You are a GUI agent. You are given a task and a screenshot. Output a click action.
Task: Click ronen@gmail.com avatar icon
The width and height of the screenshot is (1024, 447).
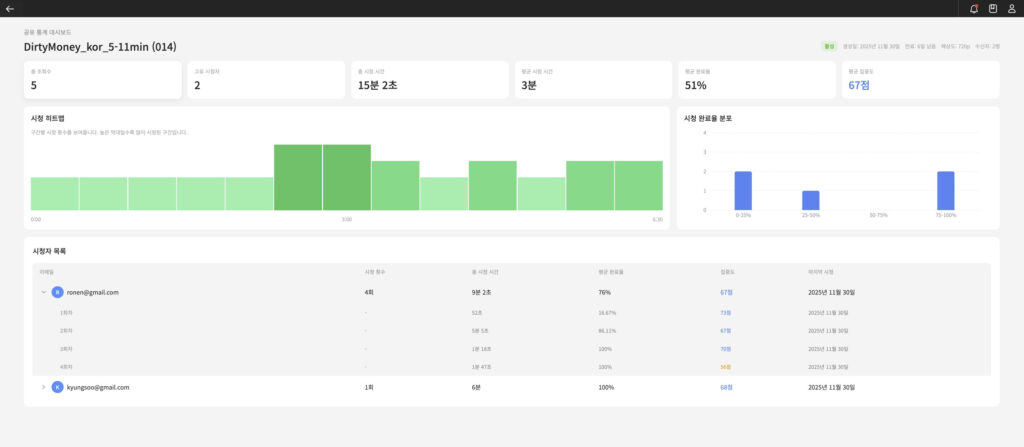pos(57,292)
